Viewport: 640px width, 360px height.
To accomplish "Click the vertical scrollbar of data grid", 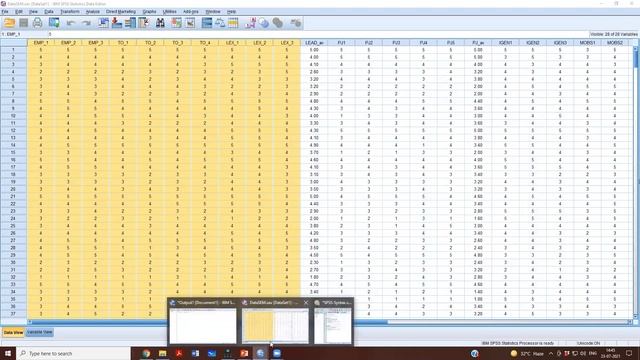I will (x=635, y=182).
